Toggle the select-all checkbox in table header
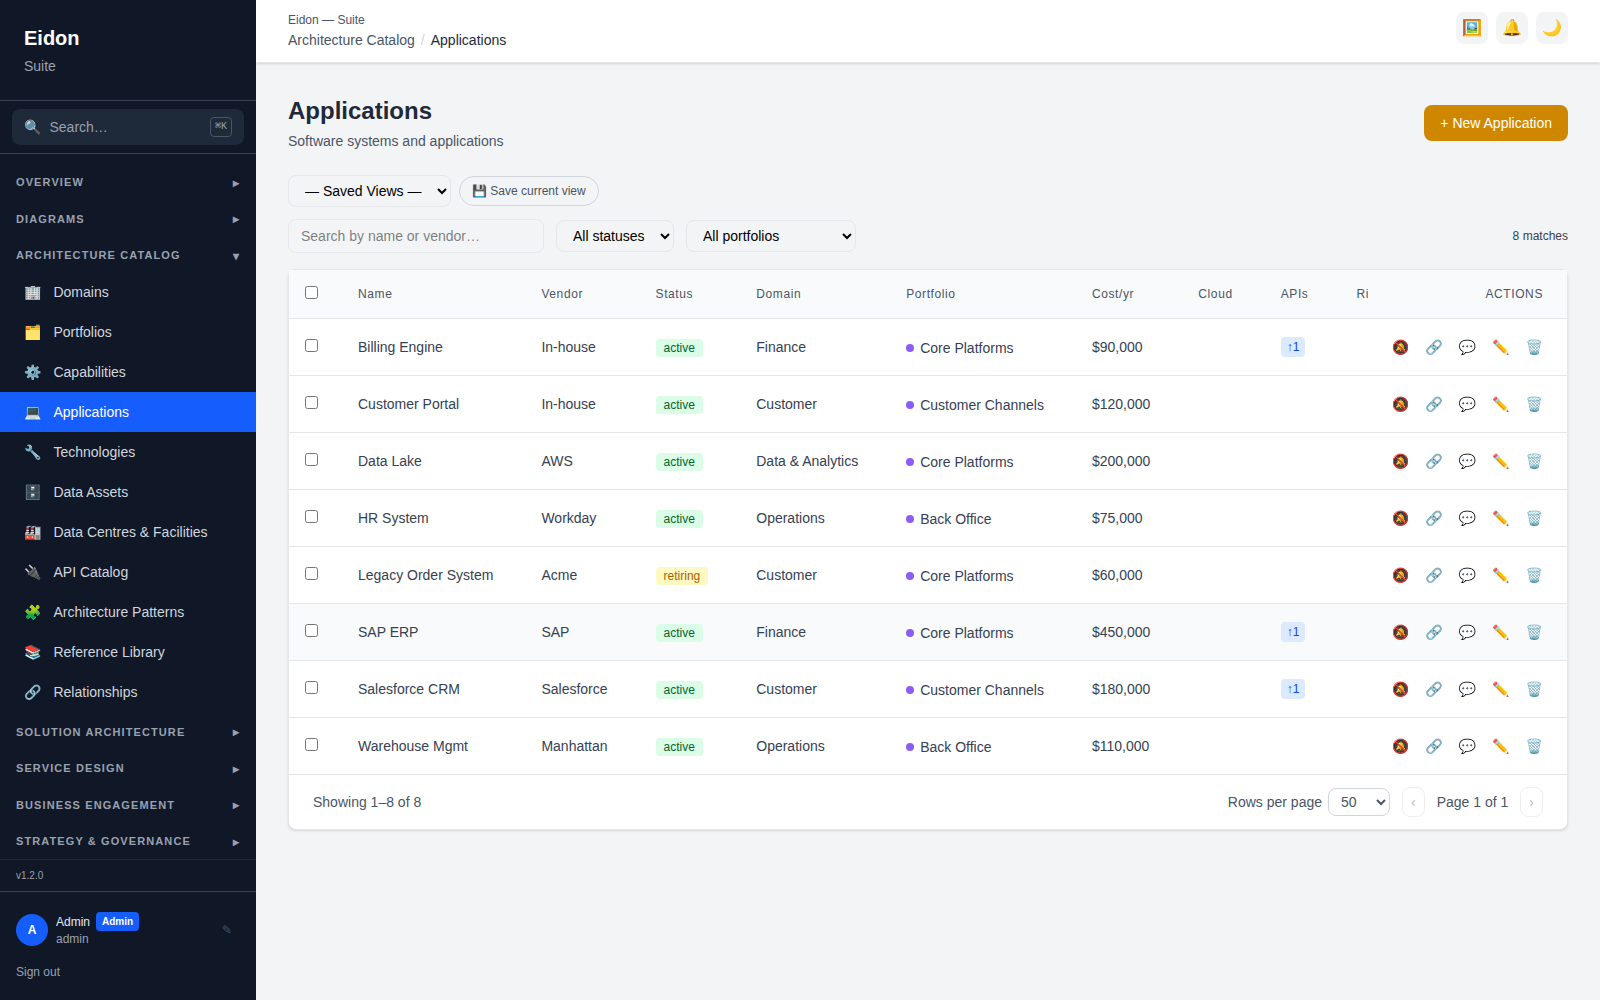The image size is (1600, 1000). pyautogui.click(x=311, y=293)
